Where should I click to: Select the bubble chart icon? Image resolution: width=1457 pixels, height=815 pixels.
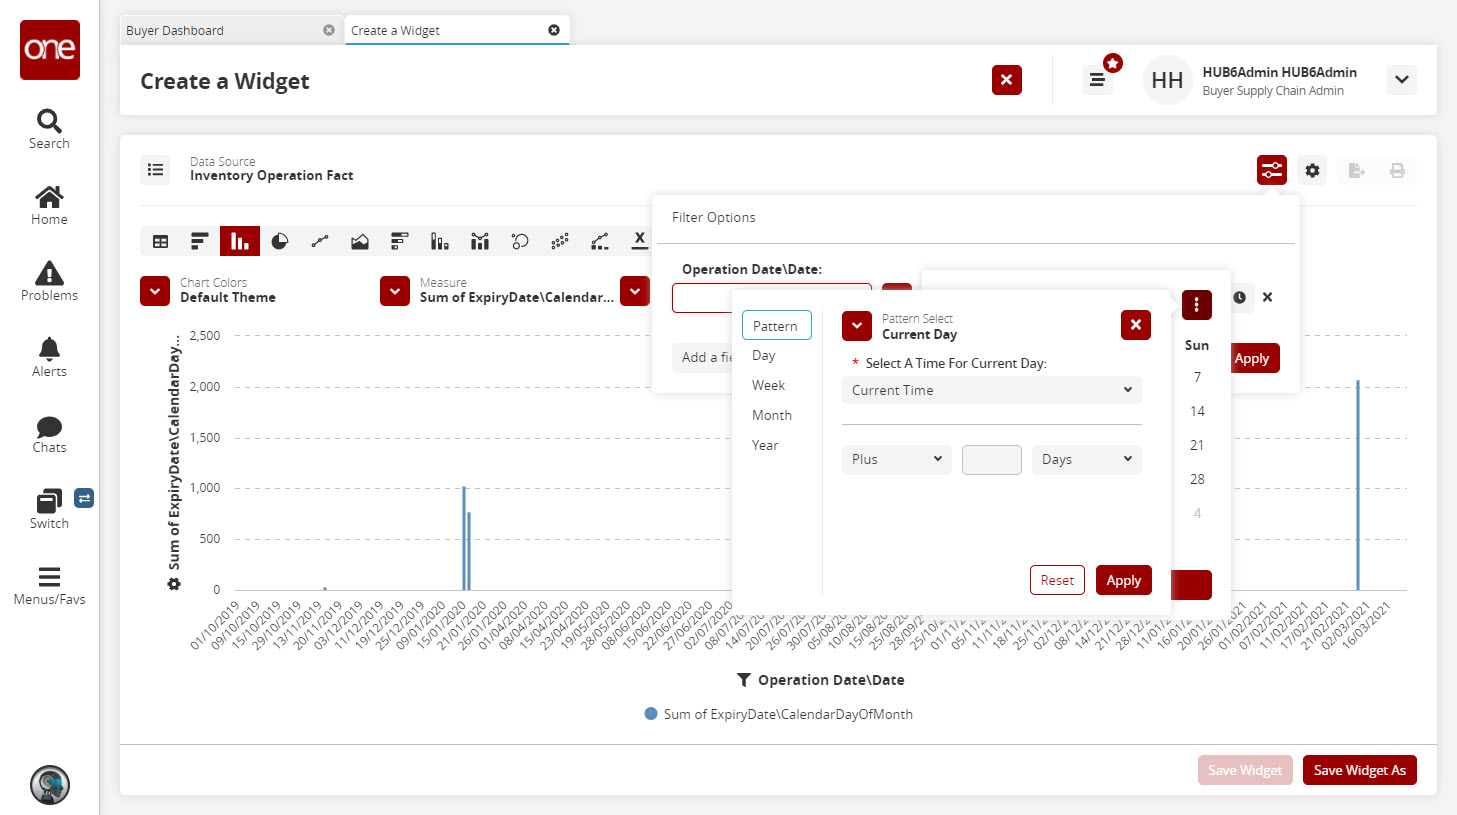(520, 241)
